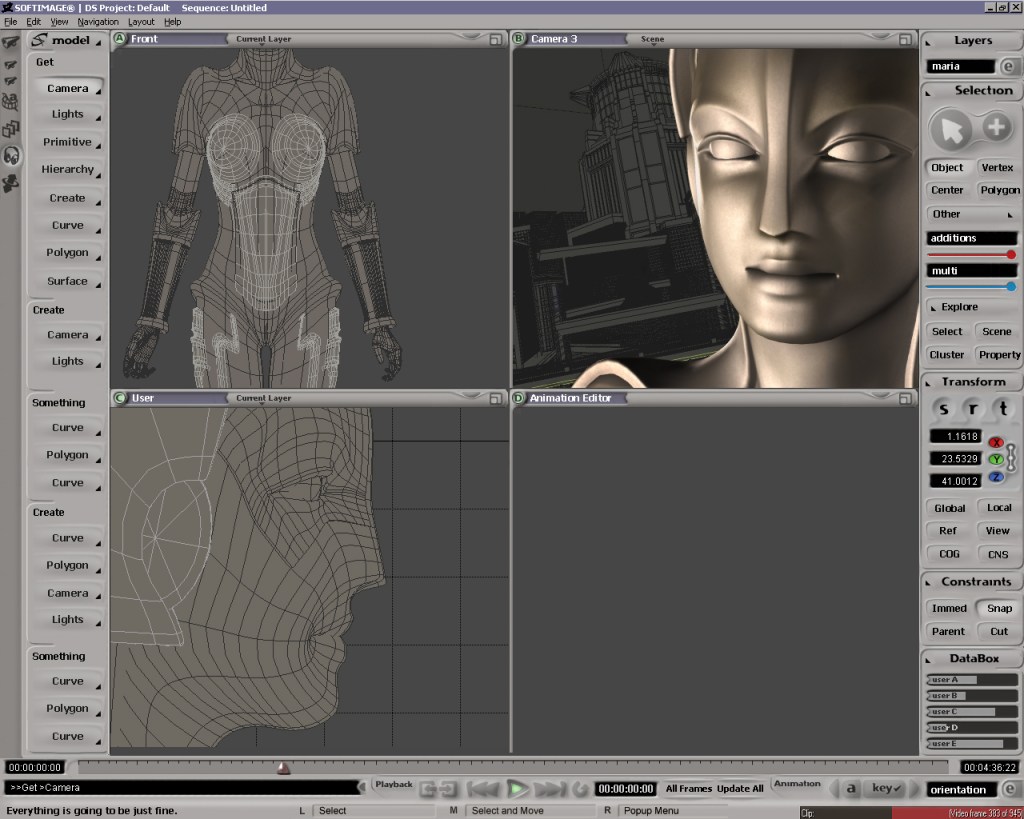This screenshot has width=1024, height=819.
Task: Enable Snap in the Constraints panel
Action: [999, 608]
